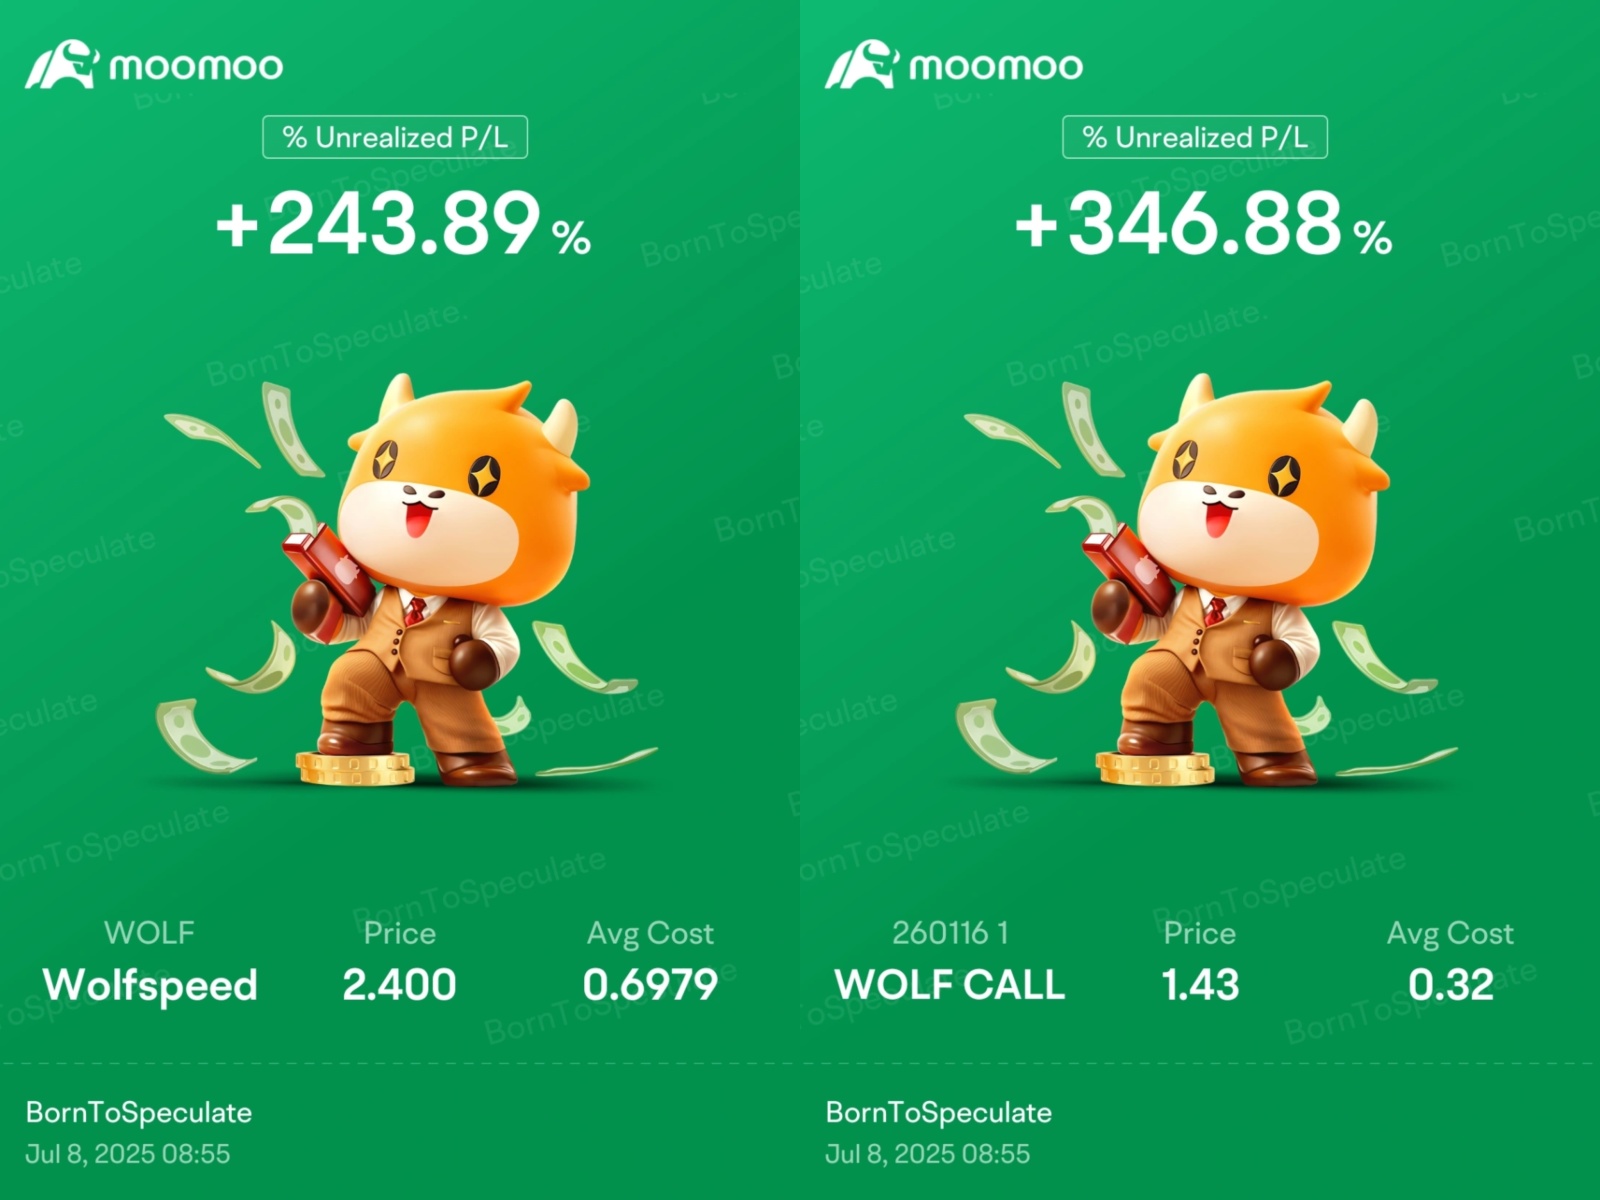Select left card's % Unrealized P/L label
1600x1200 pixels.
395,137
